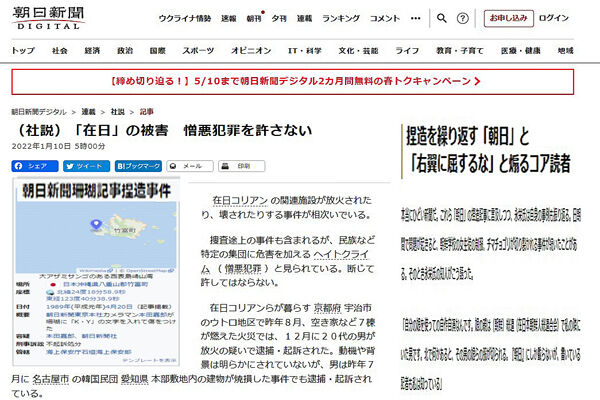
Task: Select the 文化・芸能 category tab
Action: [x=358, y=51]
